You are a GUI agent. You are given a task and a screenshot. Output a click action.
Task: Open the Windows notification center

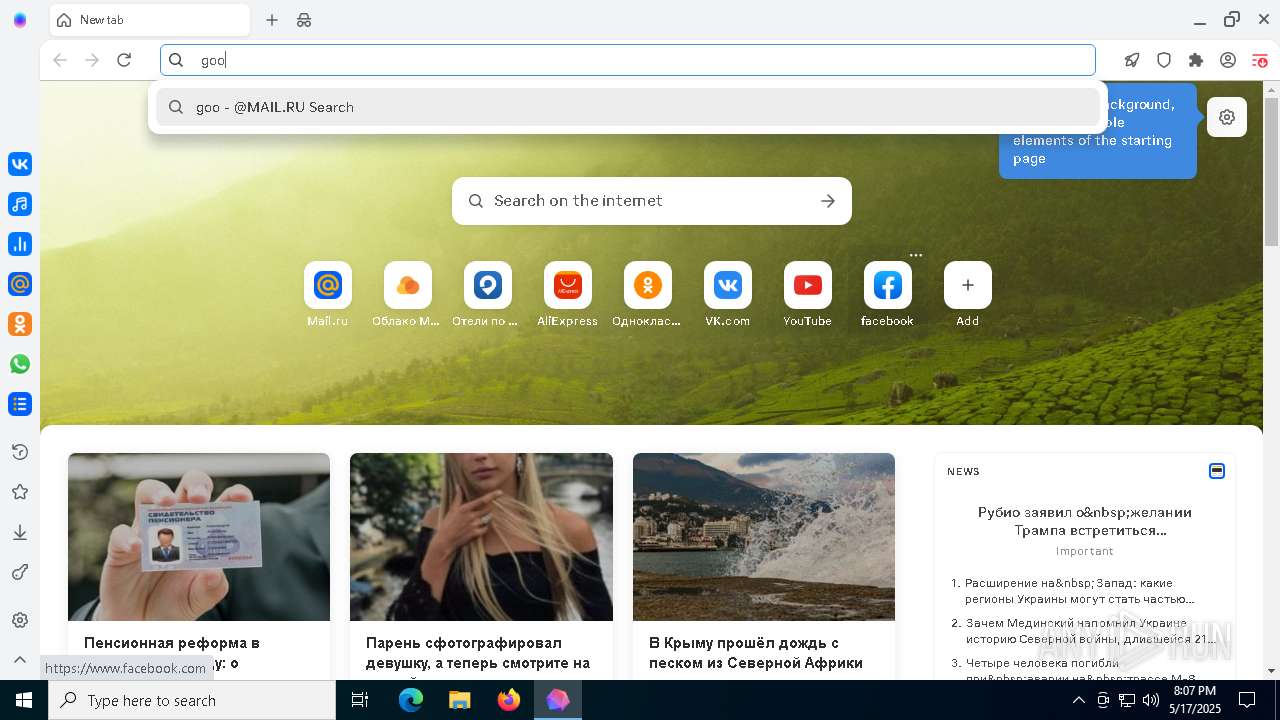click(1247, 700)
